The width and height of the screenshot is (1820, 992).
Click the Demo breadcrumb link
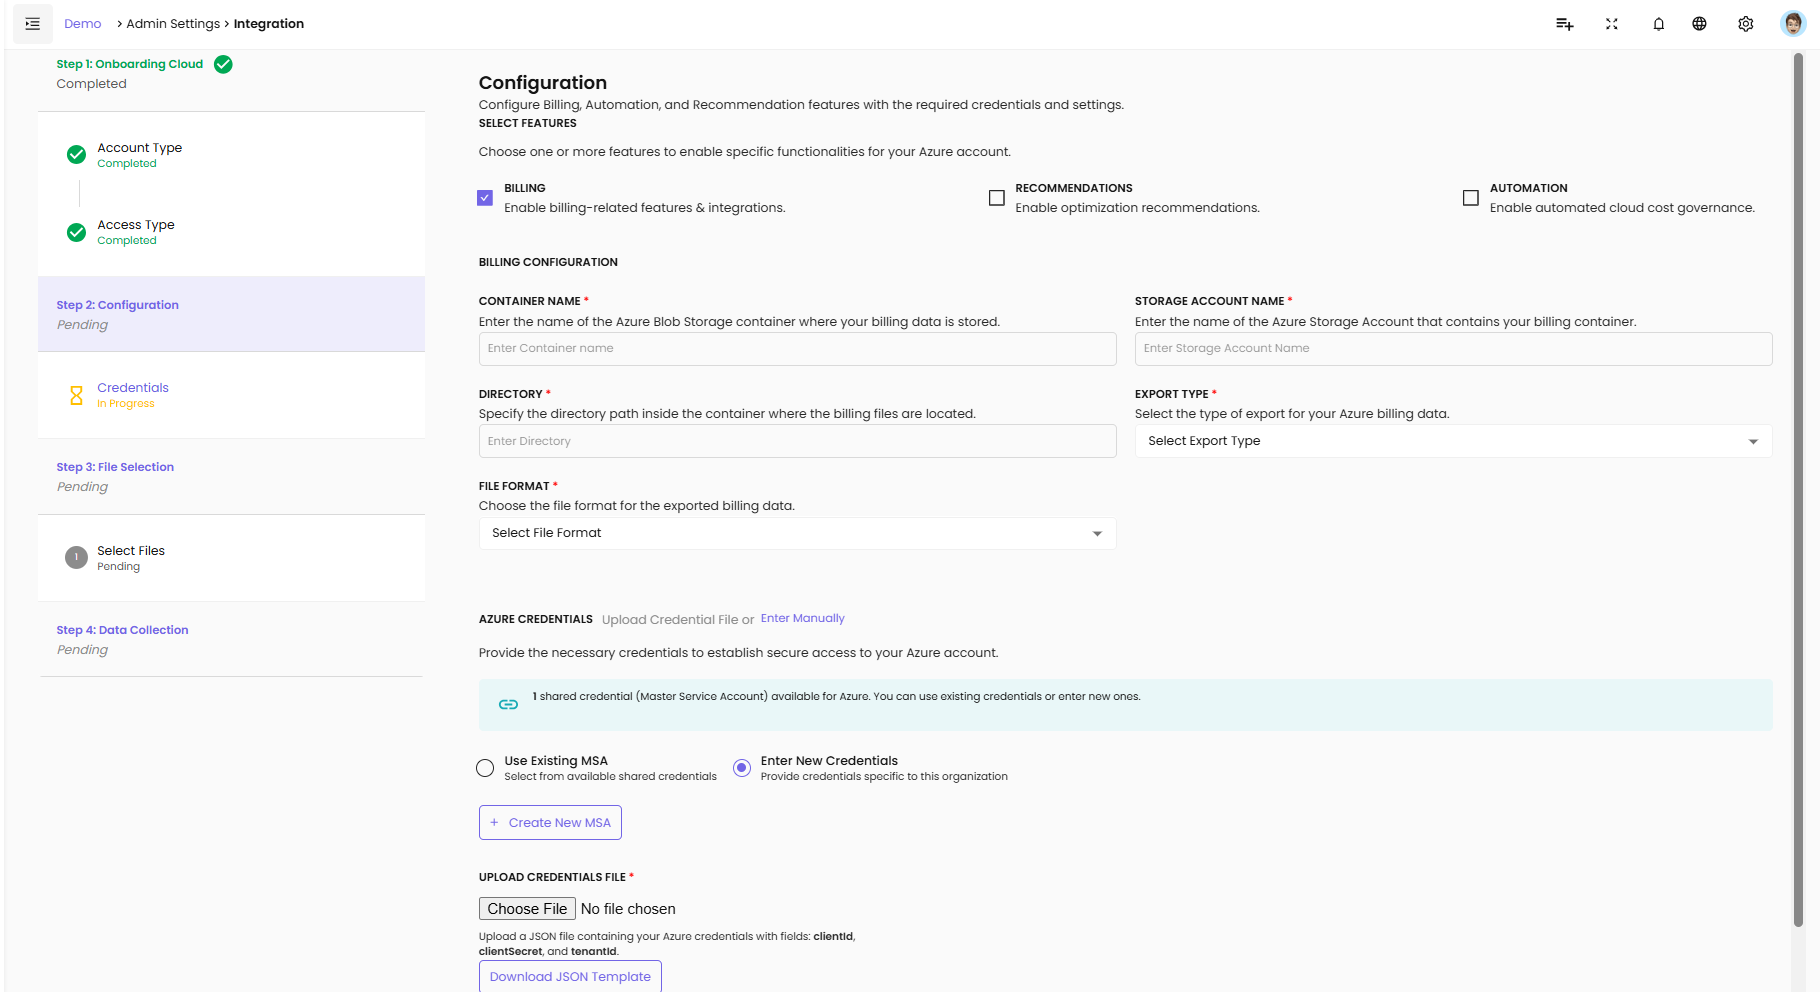(82, 24)
